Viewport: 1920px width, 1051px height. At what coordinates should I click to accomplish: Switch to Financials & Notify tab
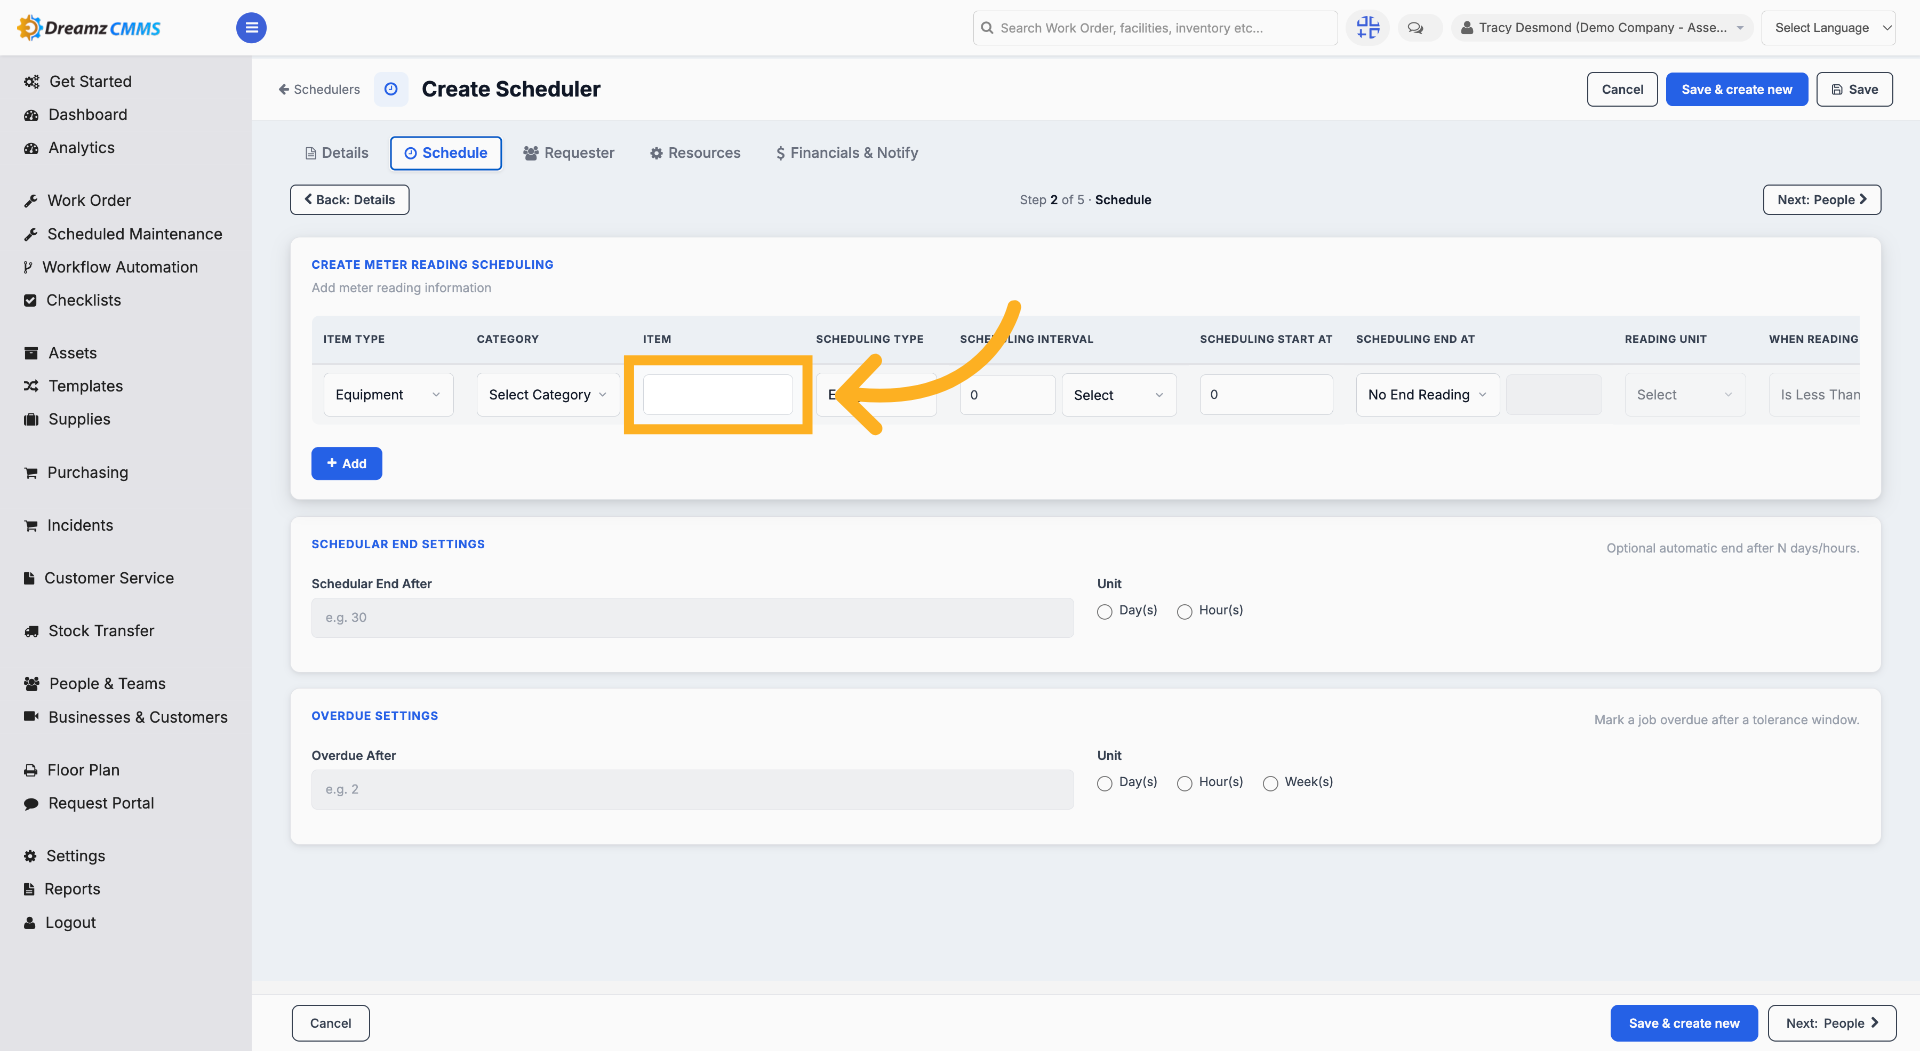pos(847,153)
